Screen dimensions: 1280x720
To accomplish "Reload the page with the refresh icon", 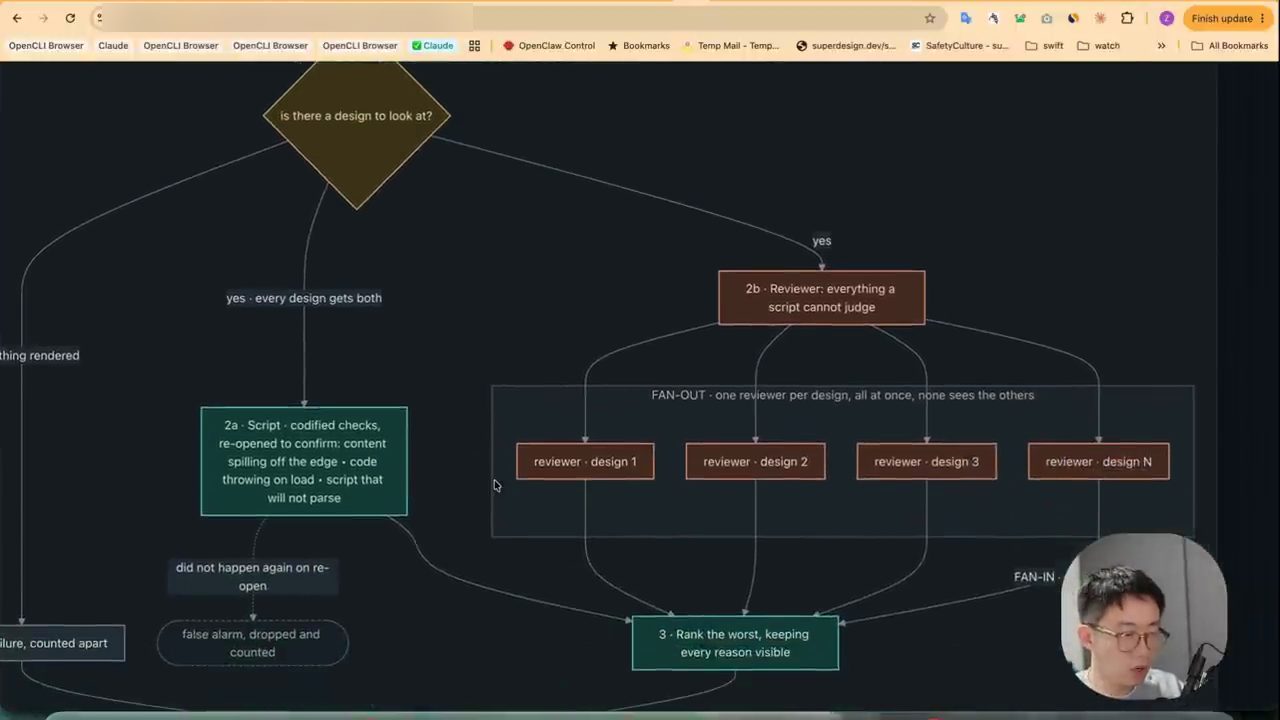I will click(70, 18).
